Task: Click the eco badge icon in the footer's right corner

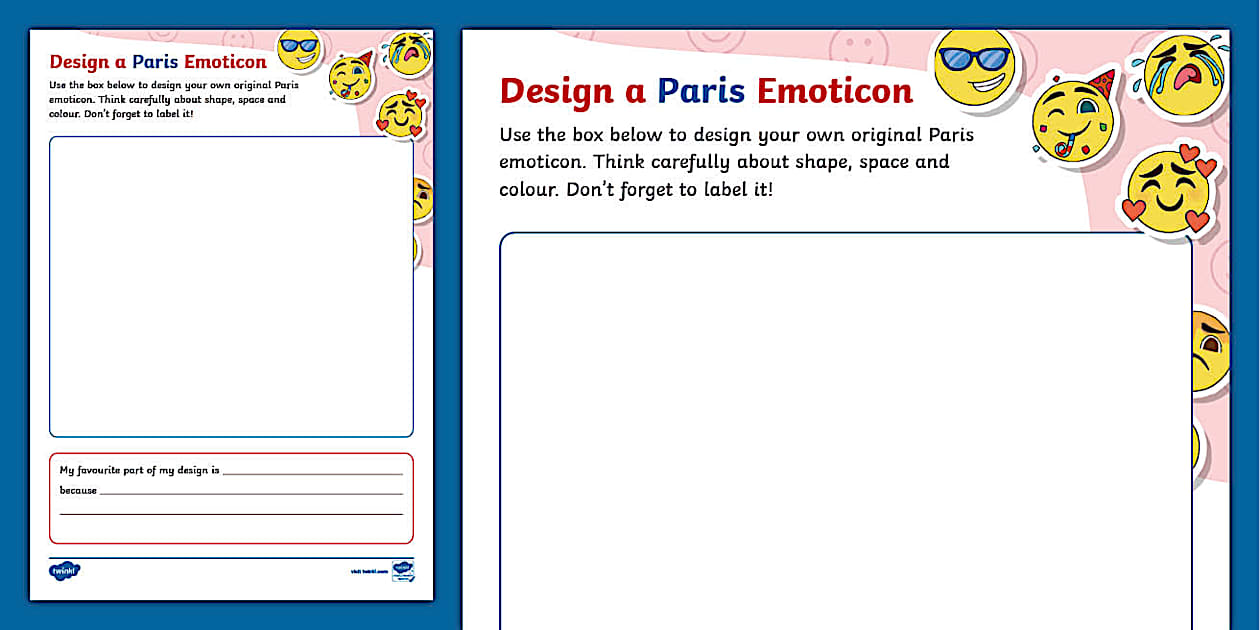Action: [403, 571]
